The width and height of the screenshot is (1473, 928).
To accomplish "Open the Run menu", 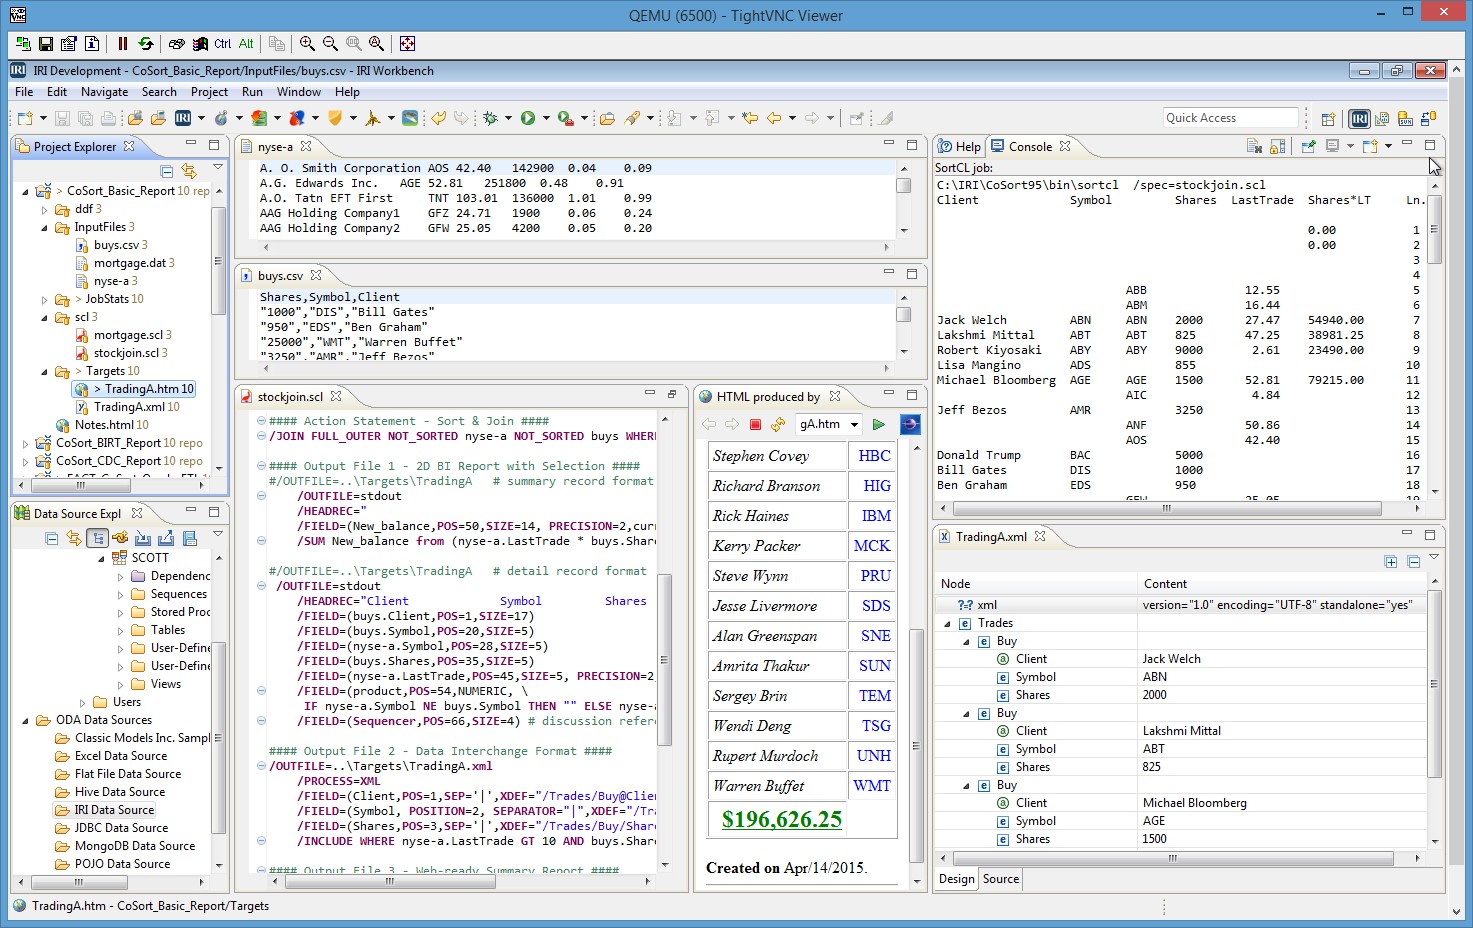I will click(x=252, y=92).
